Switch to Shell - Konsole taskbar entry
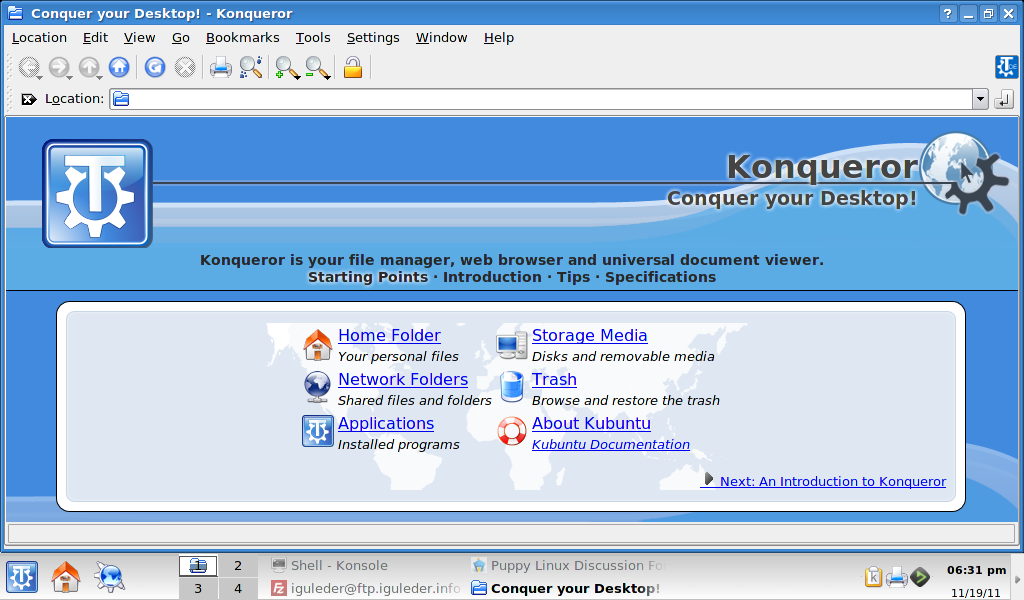The image size is (1024, 600). point(366,565)
